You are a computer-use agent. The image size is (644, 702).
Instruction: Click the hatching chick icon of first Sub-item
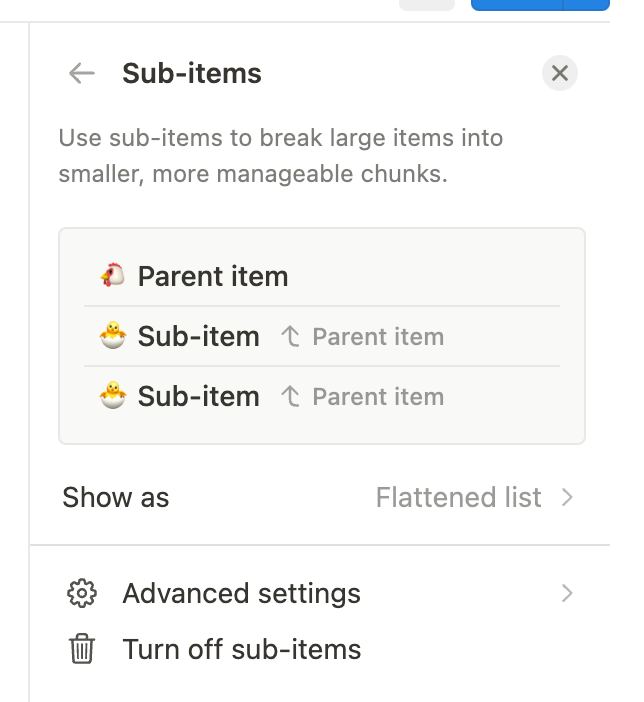click(x=113, y=335)
